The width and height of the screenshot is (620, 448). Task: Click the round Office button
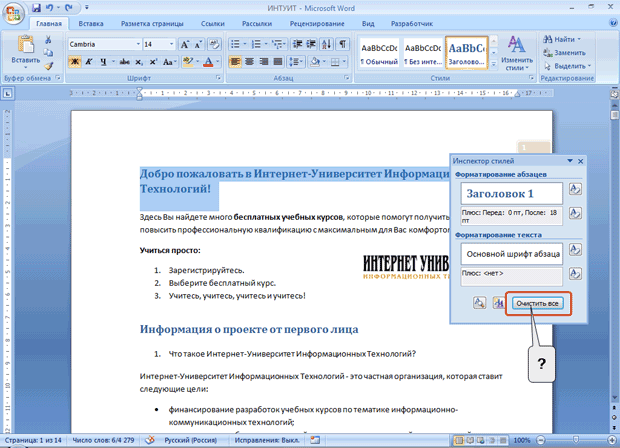[13, 13]
